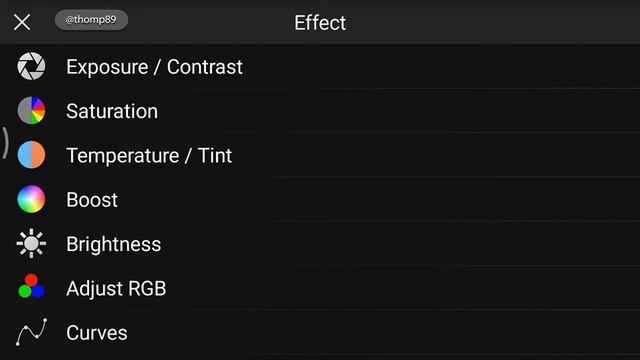Screen dimensions: 640x360
Task: Click the Temperature / Tint half-circle icon
Action: coord(31,155)
